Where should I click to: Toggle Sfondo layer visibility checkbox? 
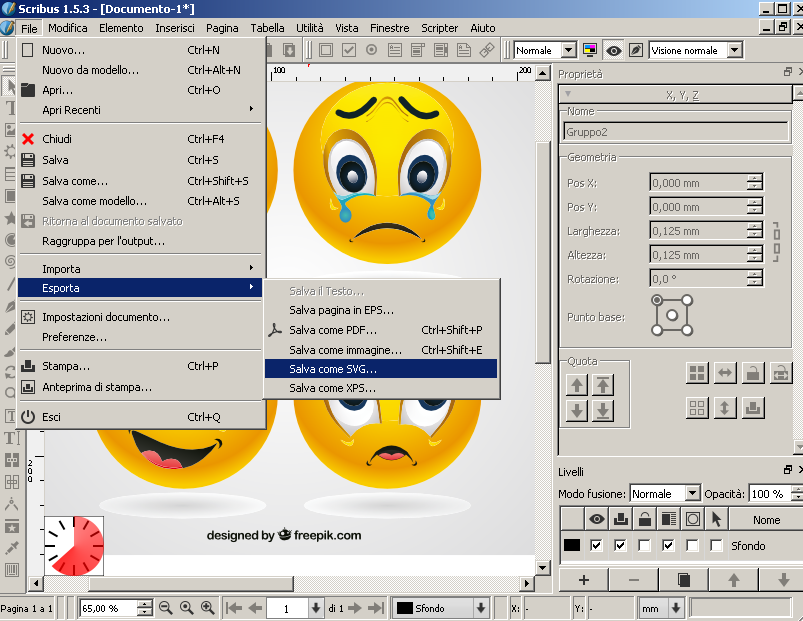[596, 546]
